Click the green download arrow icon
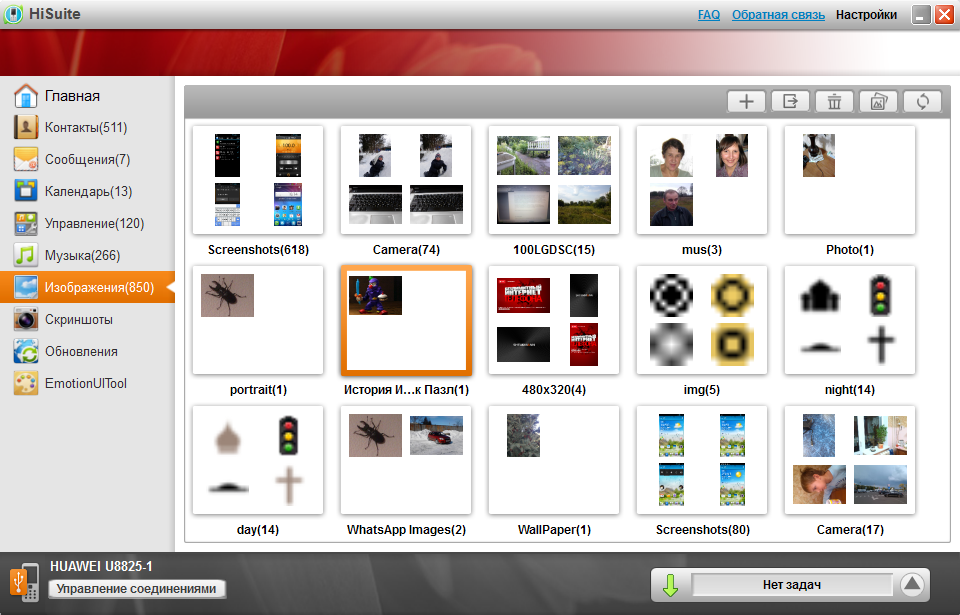This screenshot has height=615, width=960. coord(671,585)
